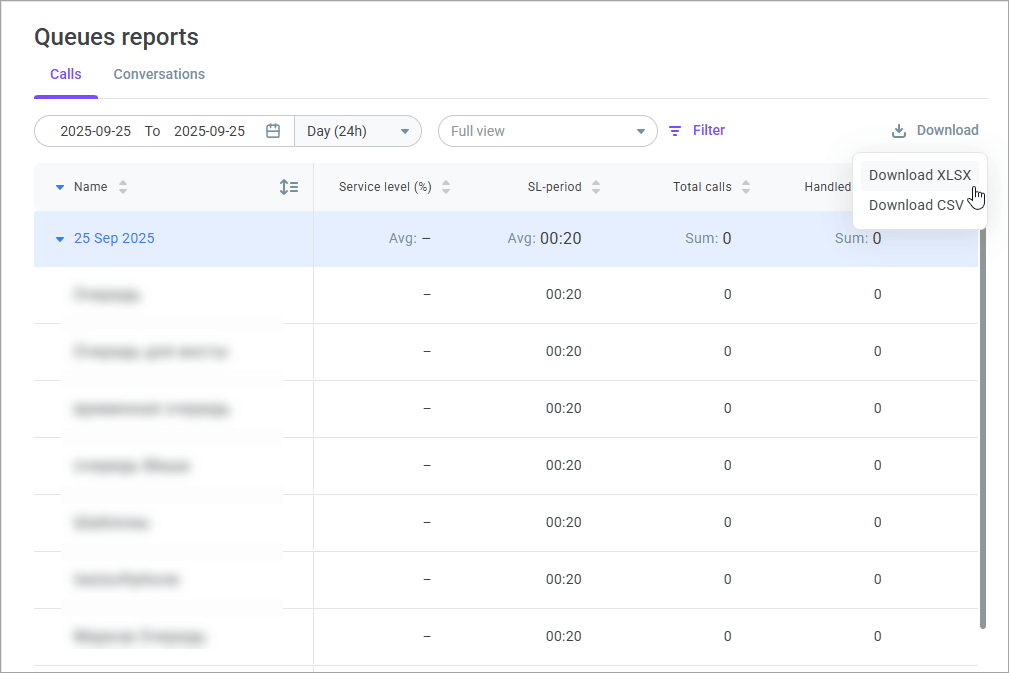Open the date range calendar icon

(273, 131)
